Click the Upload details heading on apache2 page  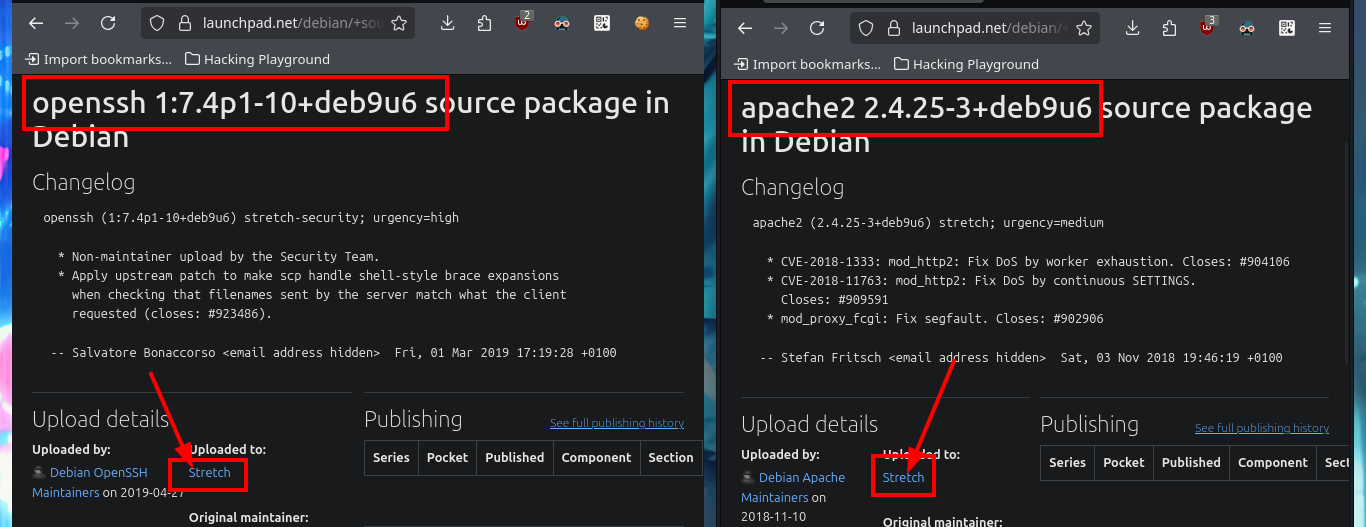(x=809, y=424)
